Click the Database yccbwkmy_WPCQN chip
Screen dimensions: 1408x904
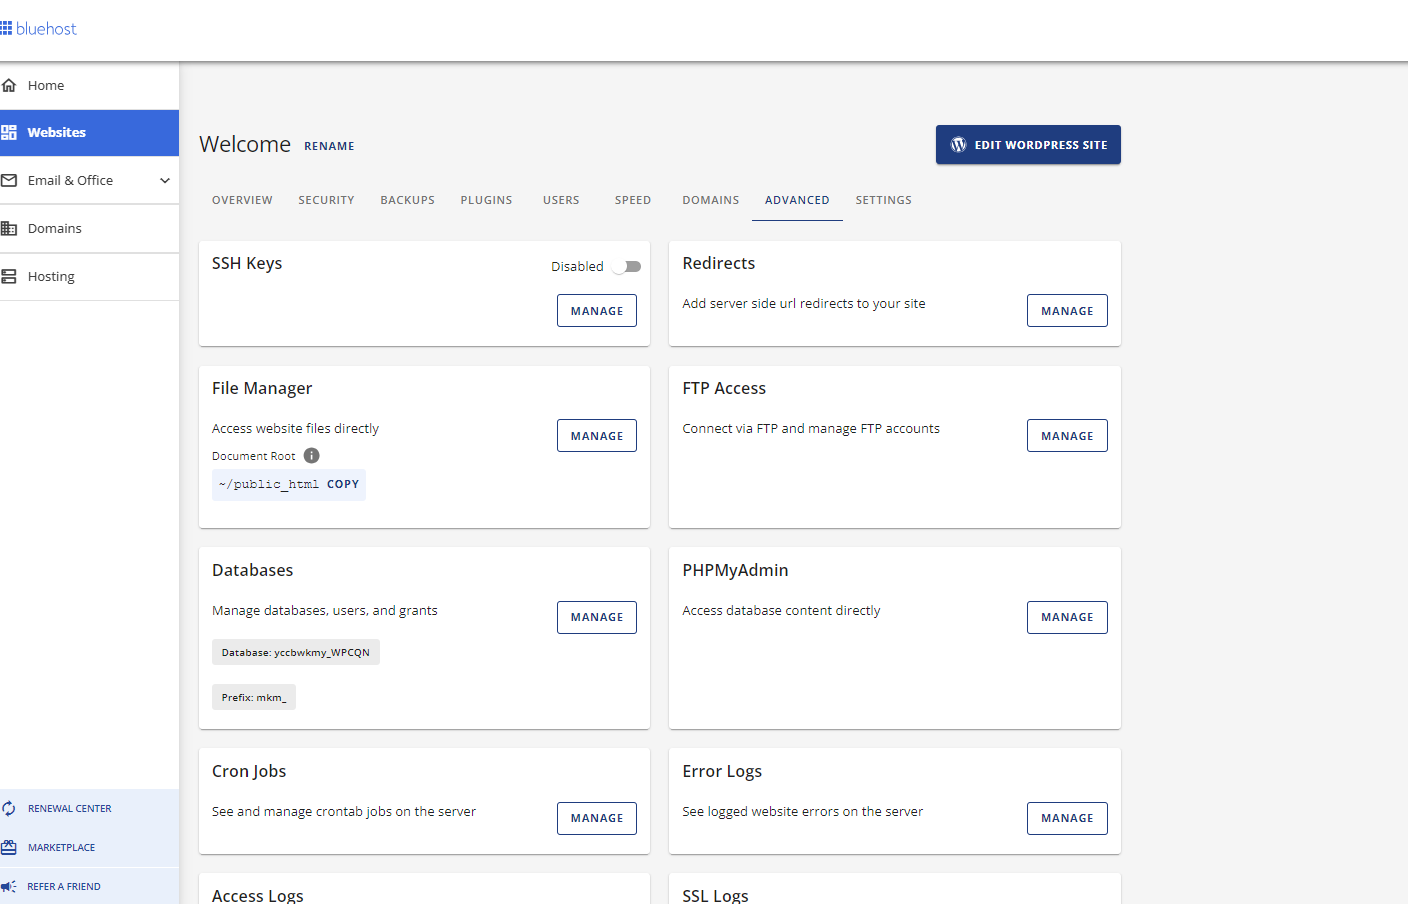[296, 652]
